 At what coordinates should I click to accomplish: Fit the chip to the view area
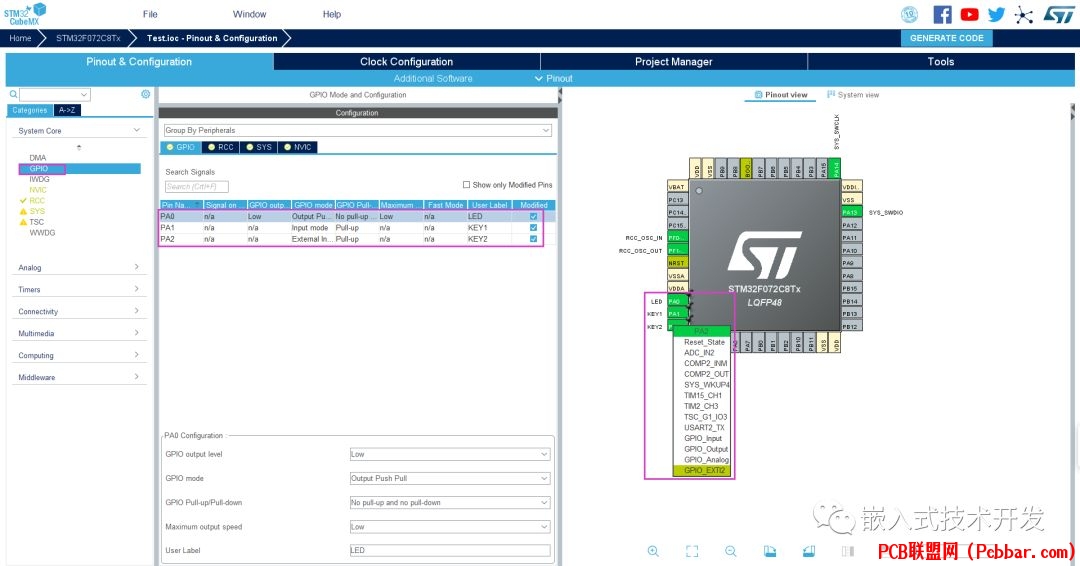click(x=692, y=551)
